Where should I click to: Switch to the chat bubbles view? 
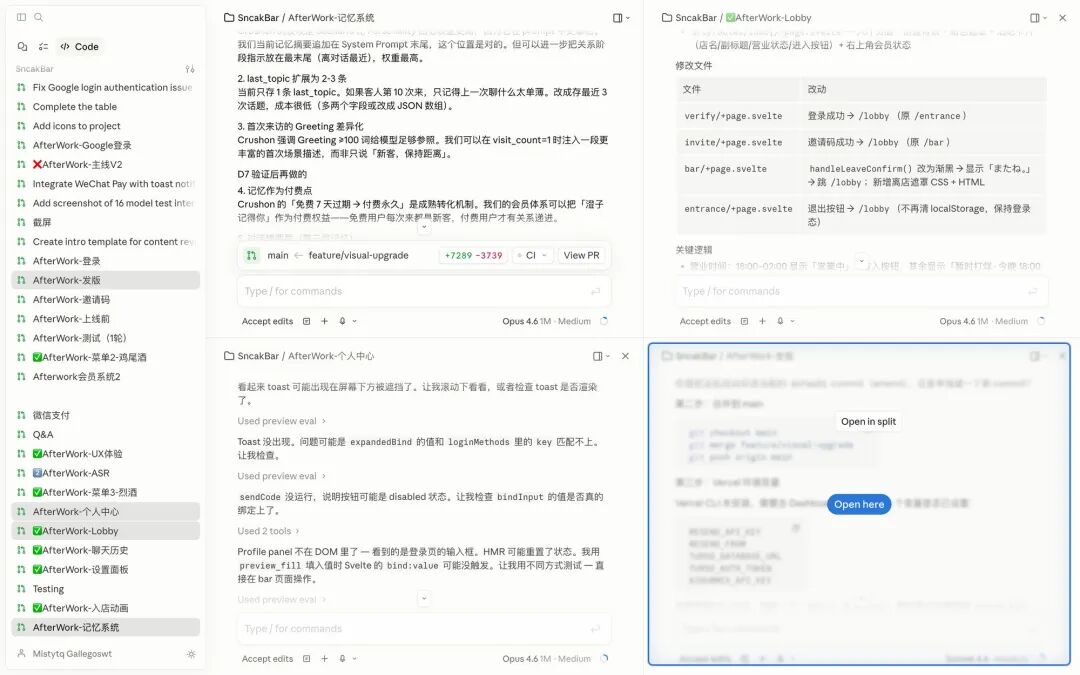click(22, 46)
